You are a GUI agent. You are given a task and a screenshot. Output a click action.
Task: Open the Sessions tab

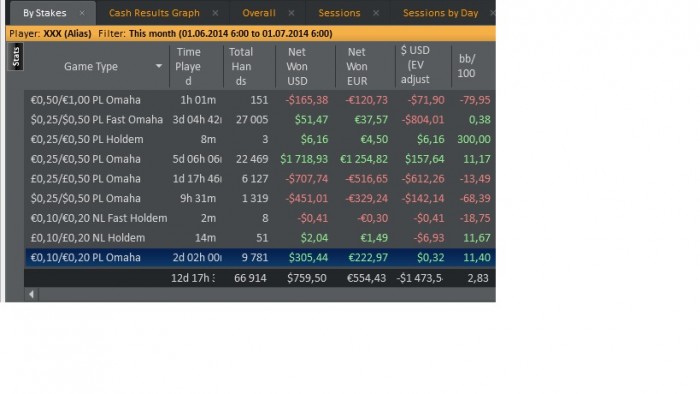click(339, 13)
